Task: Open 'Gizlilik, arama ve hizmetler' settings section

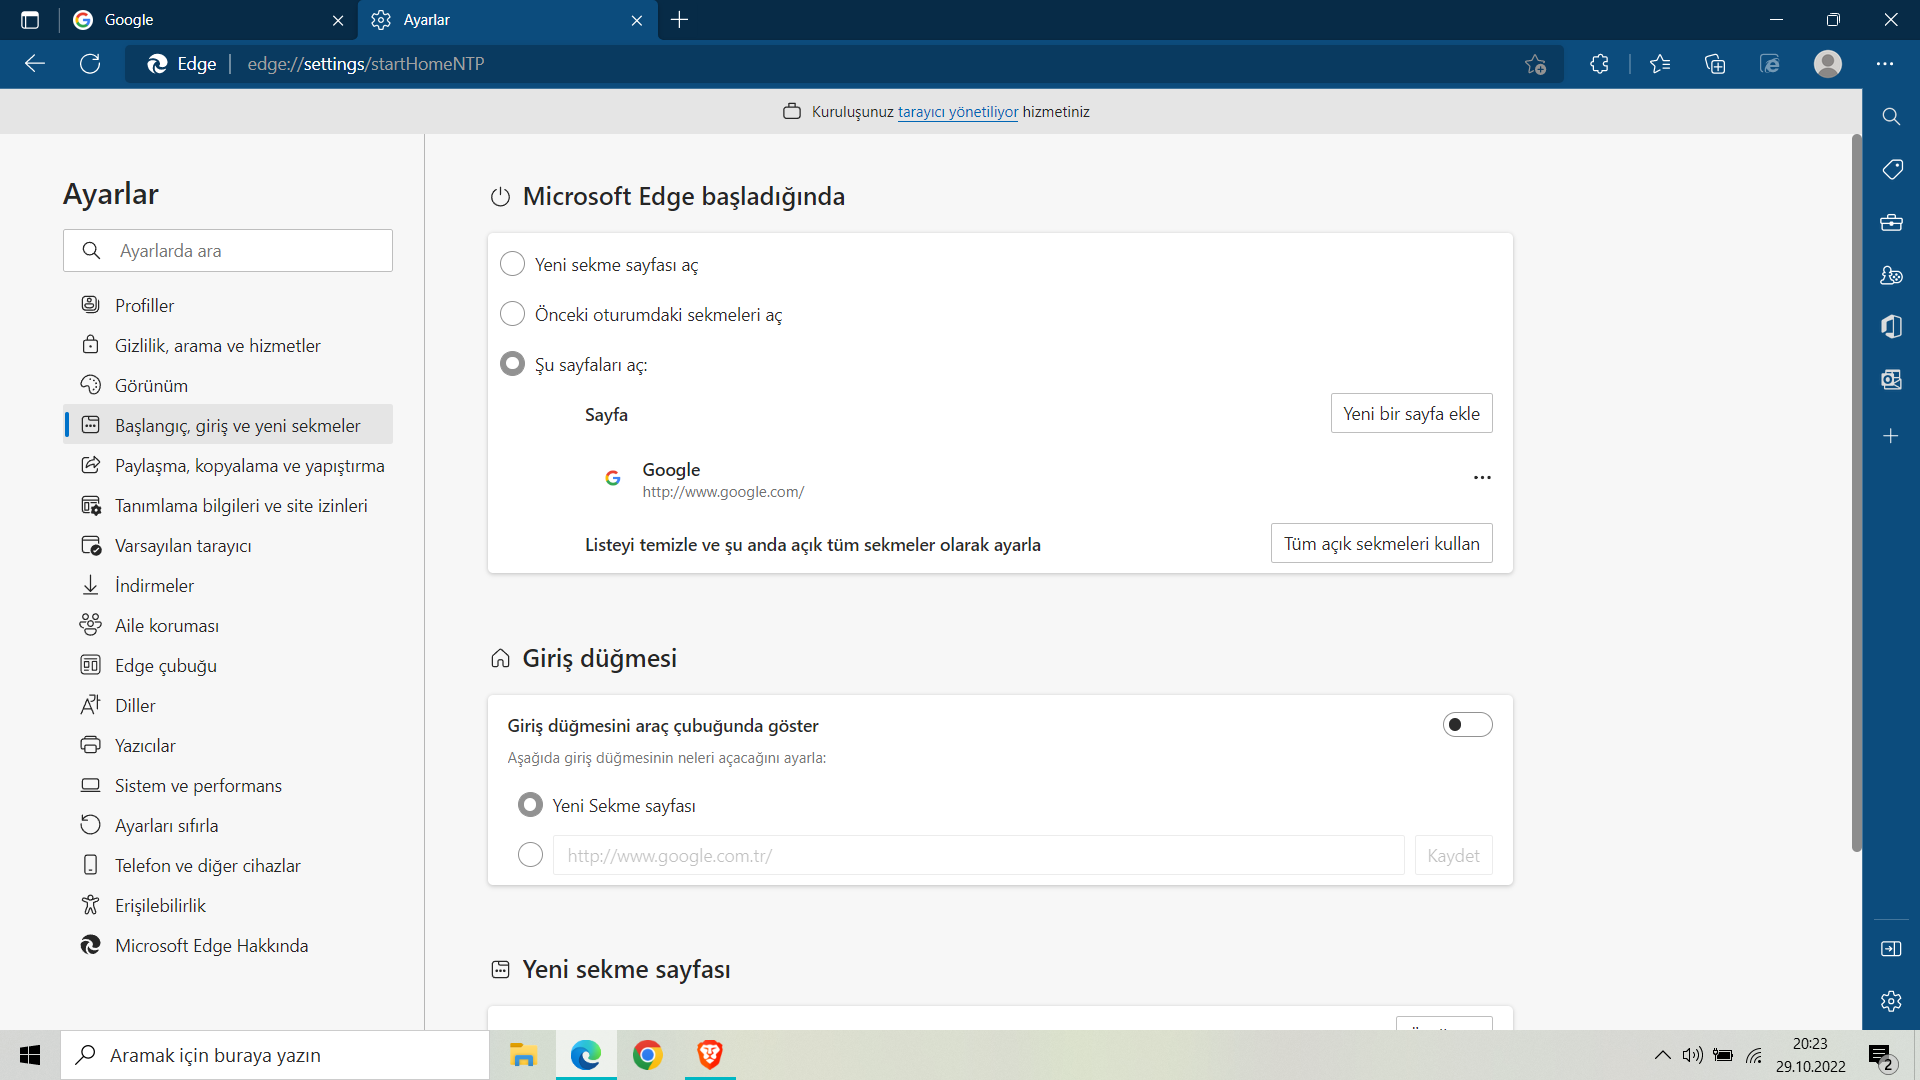Action: pyautogui.click(x=217, y=345)
